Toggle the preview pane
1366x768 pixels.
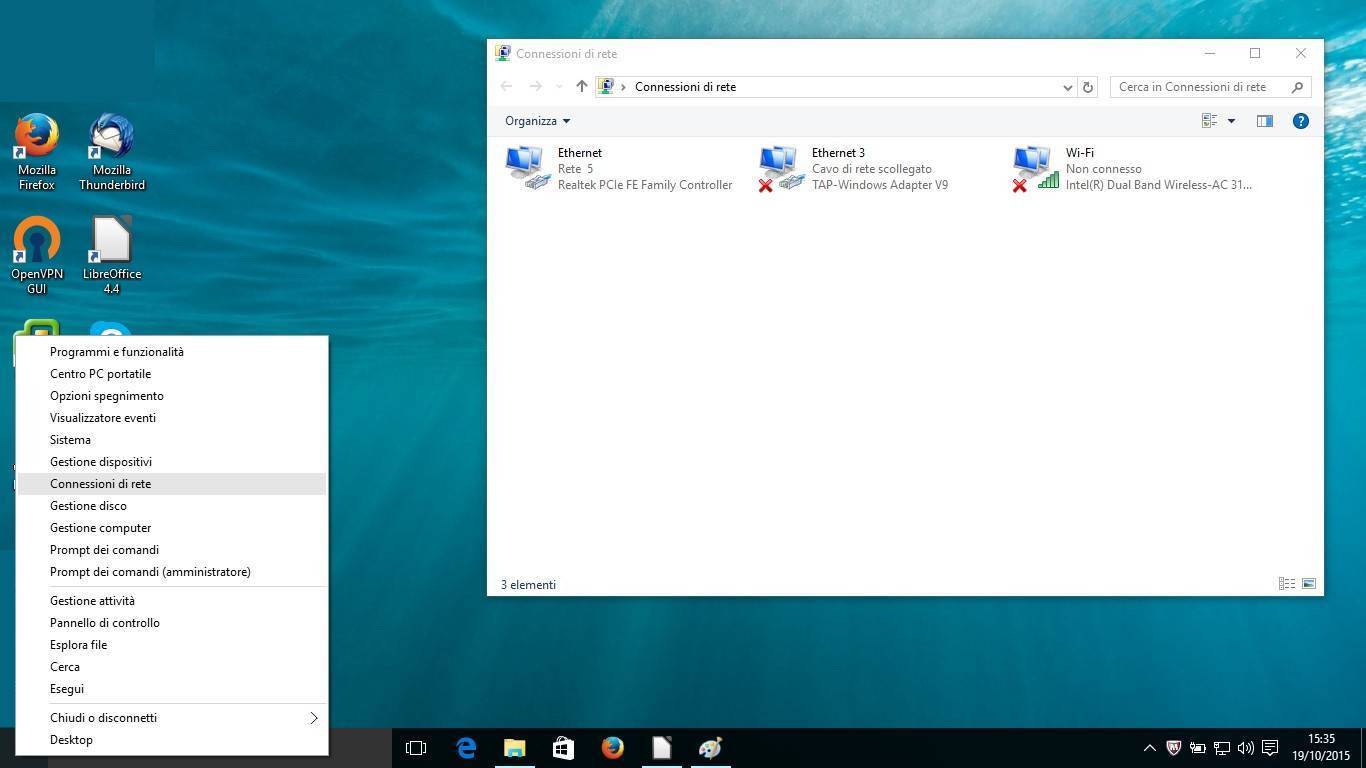pos(1265,121)
